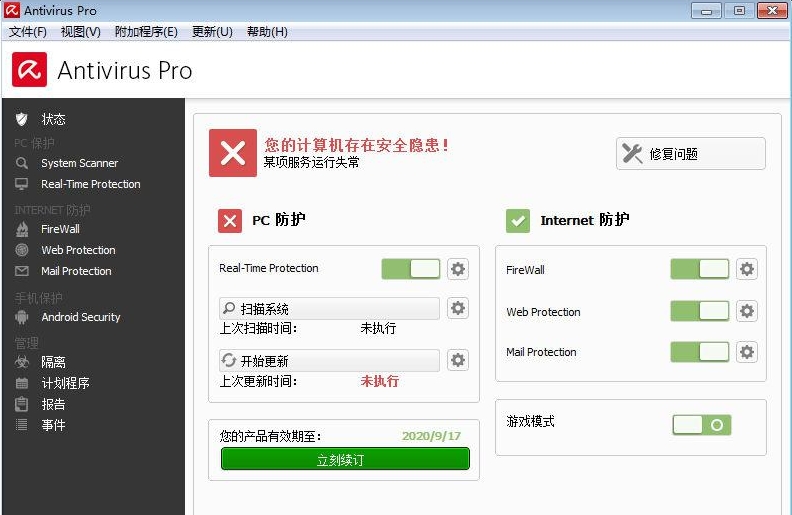The height and width of the screenshot is (515, 792).
Task: Click the Real-Time Protection settings gear icon
Action: pyautogui.click(x=458, y=269)
